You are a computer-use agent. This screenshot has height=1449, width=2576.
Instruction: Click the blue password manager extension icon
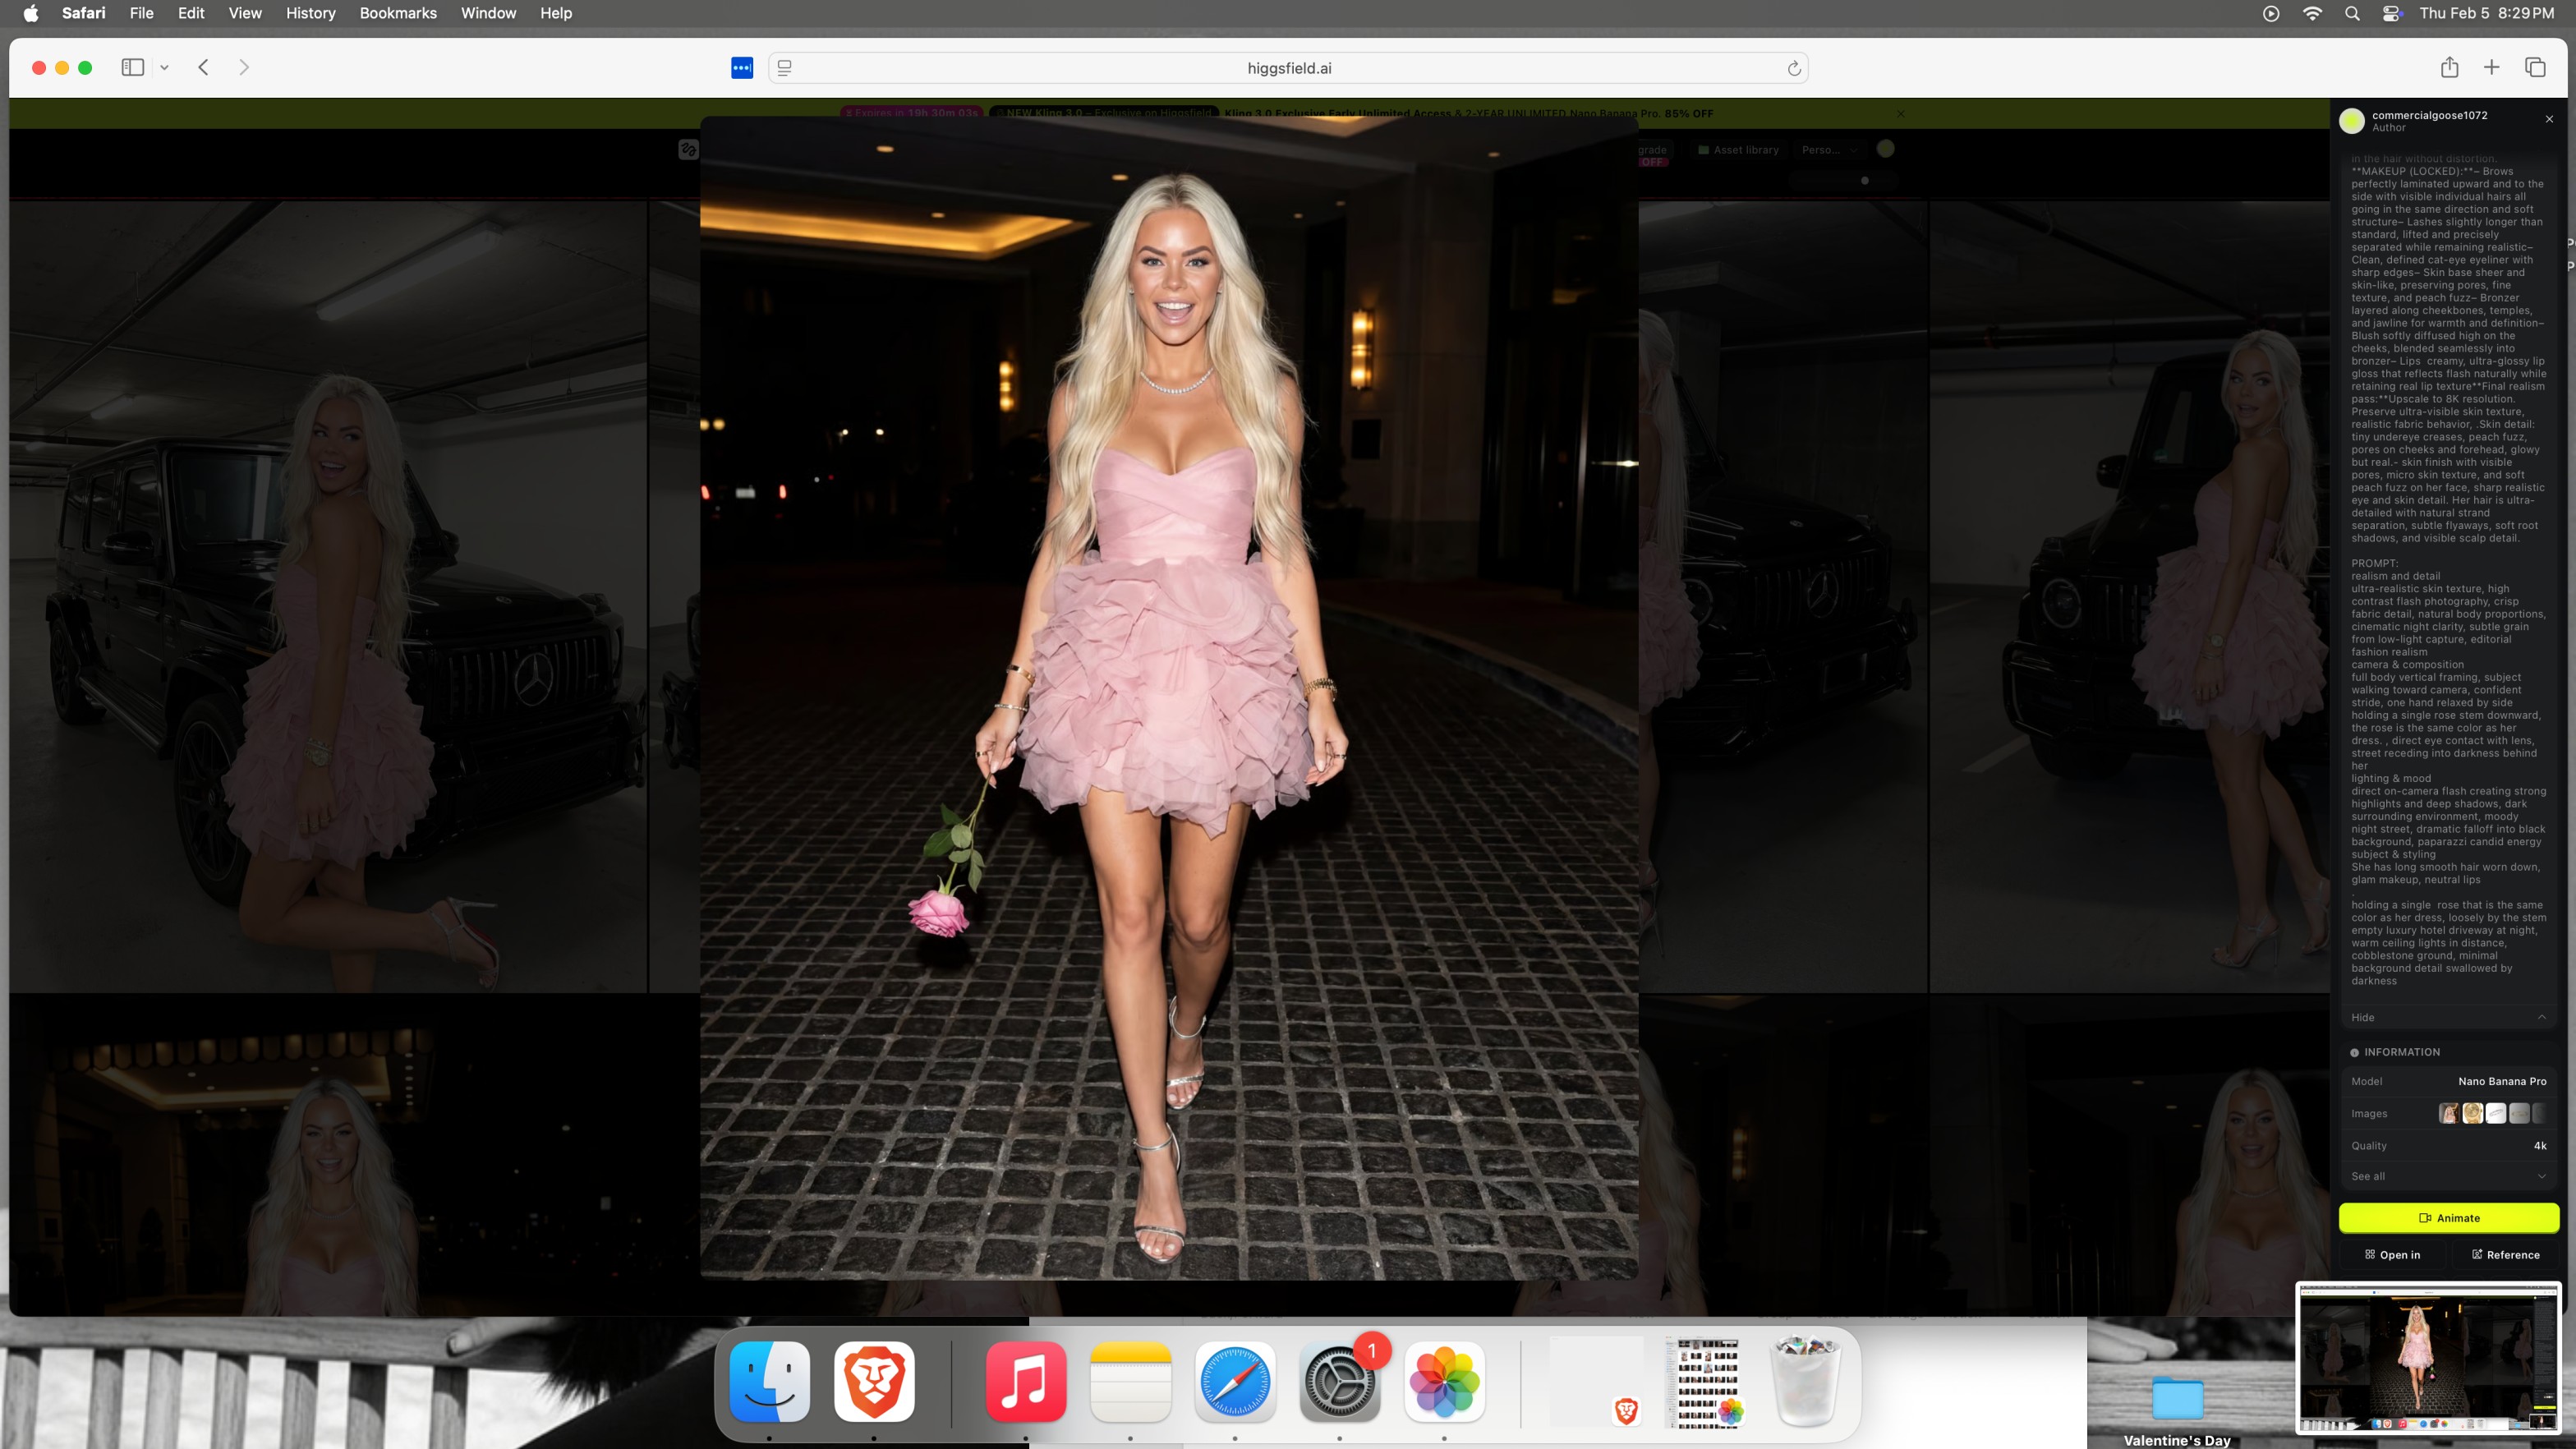(742, 68)
